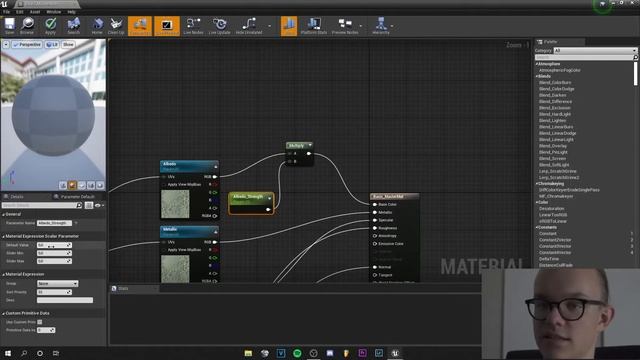Click the Primitive Data Index field

pyautogui.click(x=46, y=330)
